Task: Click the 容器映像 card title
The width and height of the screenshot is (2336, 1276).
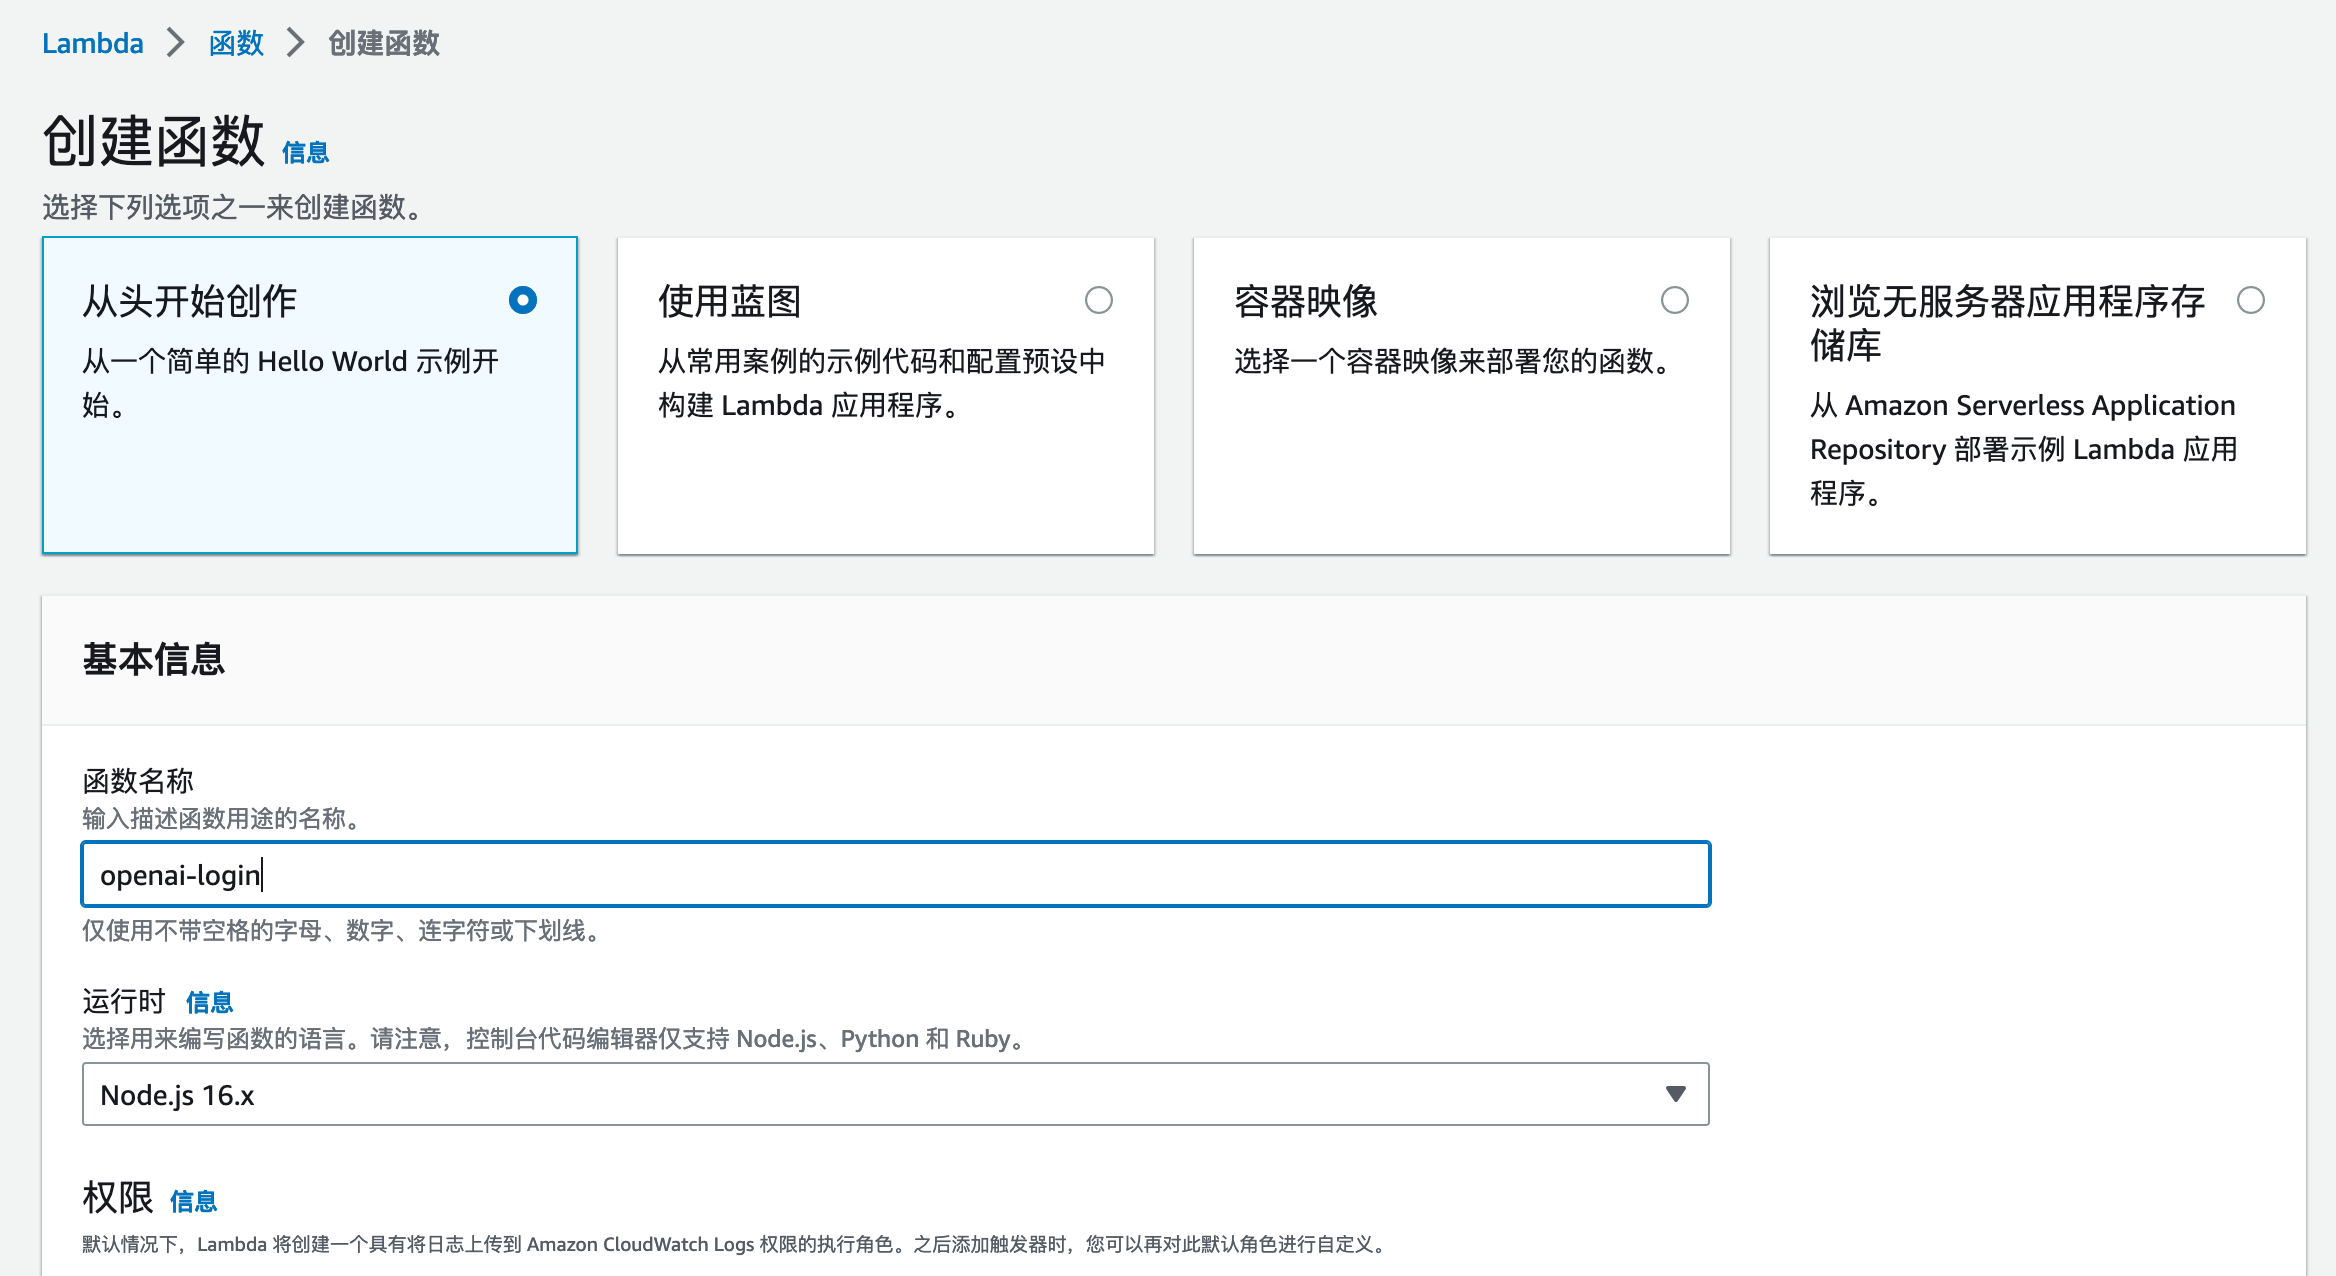Action: [1306, 301]
